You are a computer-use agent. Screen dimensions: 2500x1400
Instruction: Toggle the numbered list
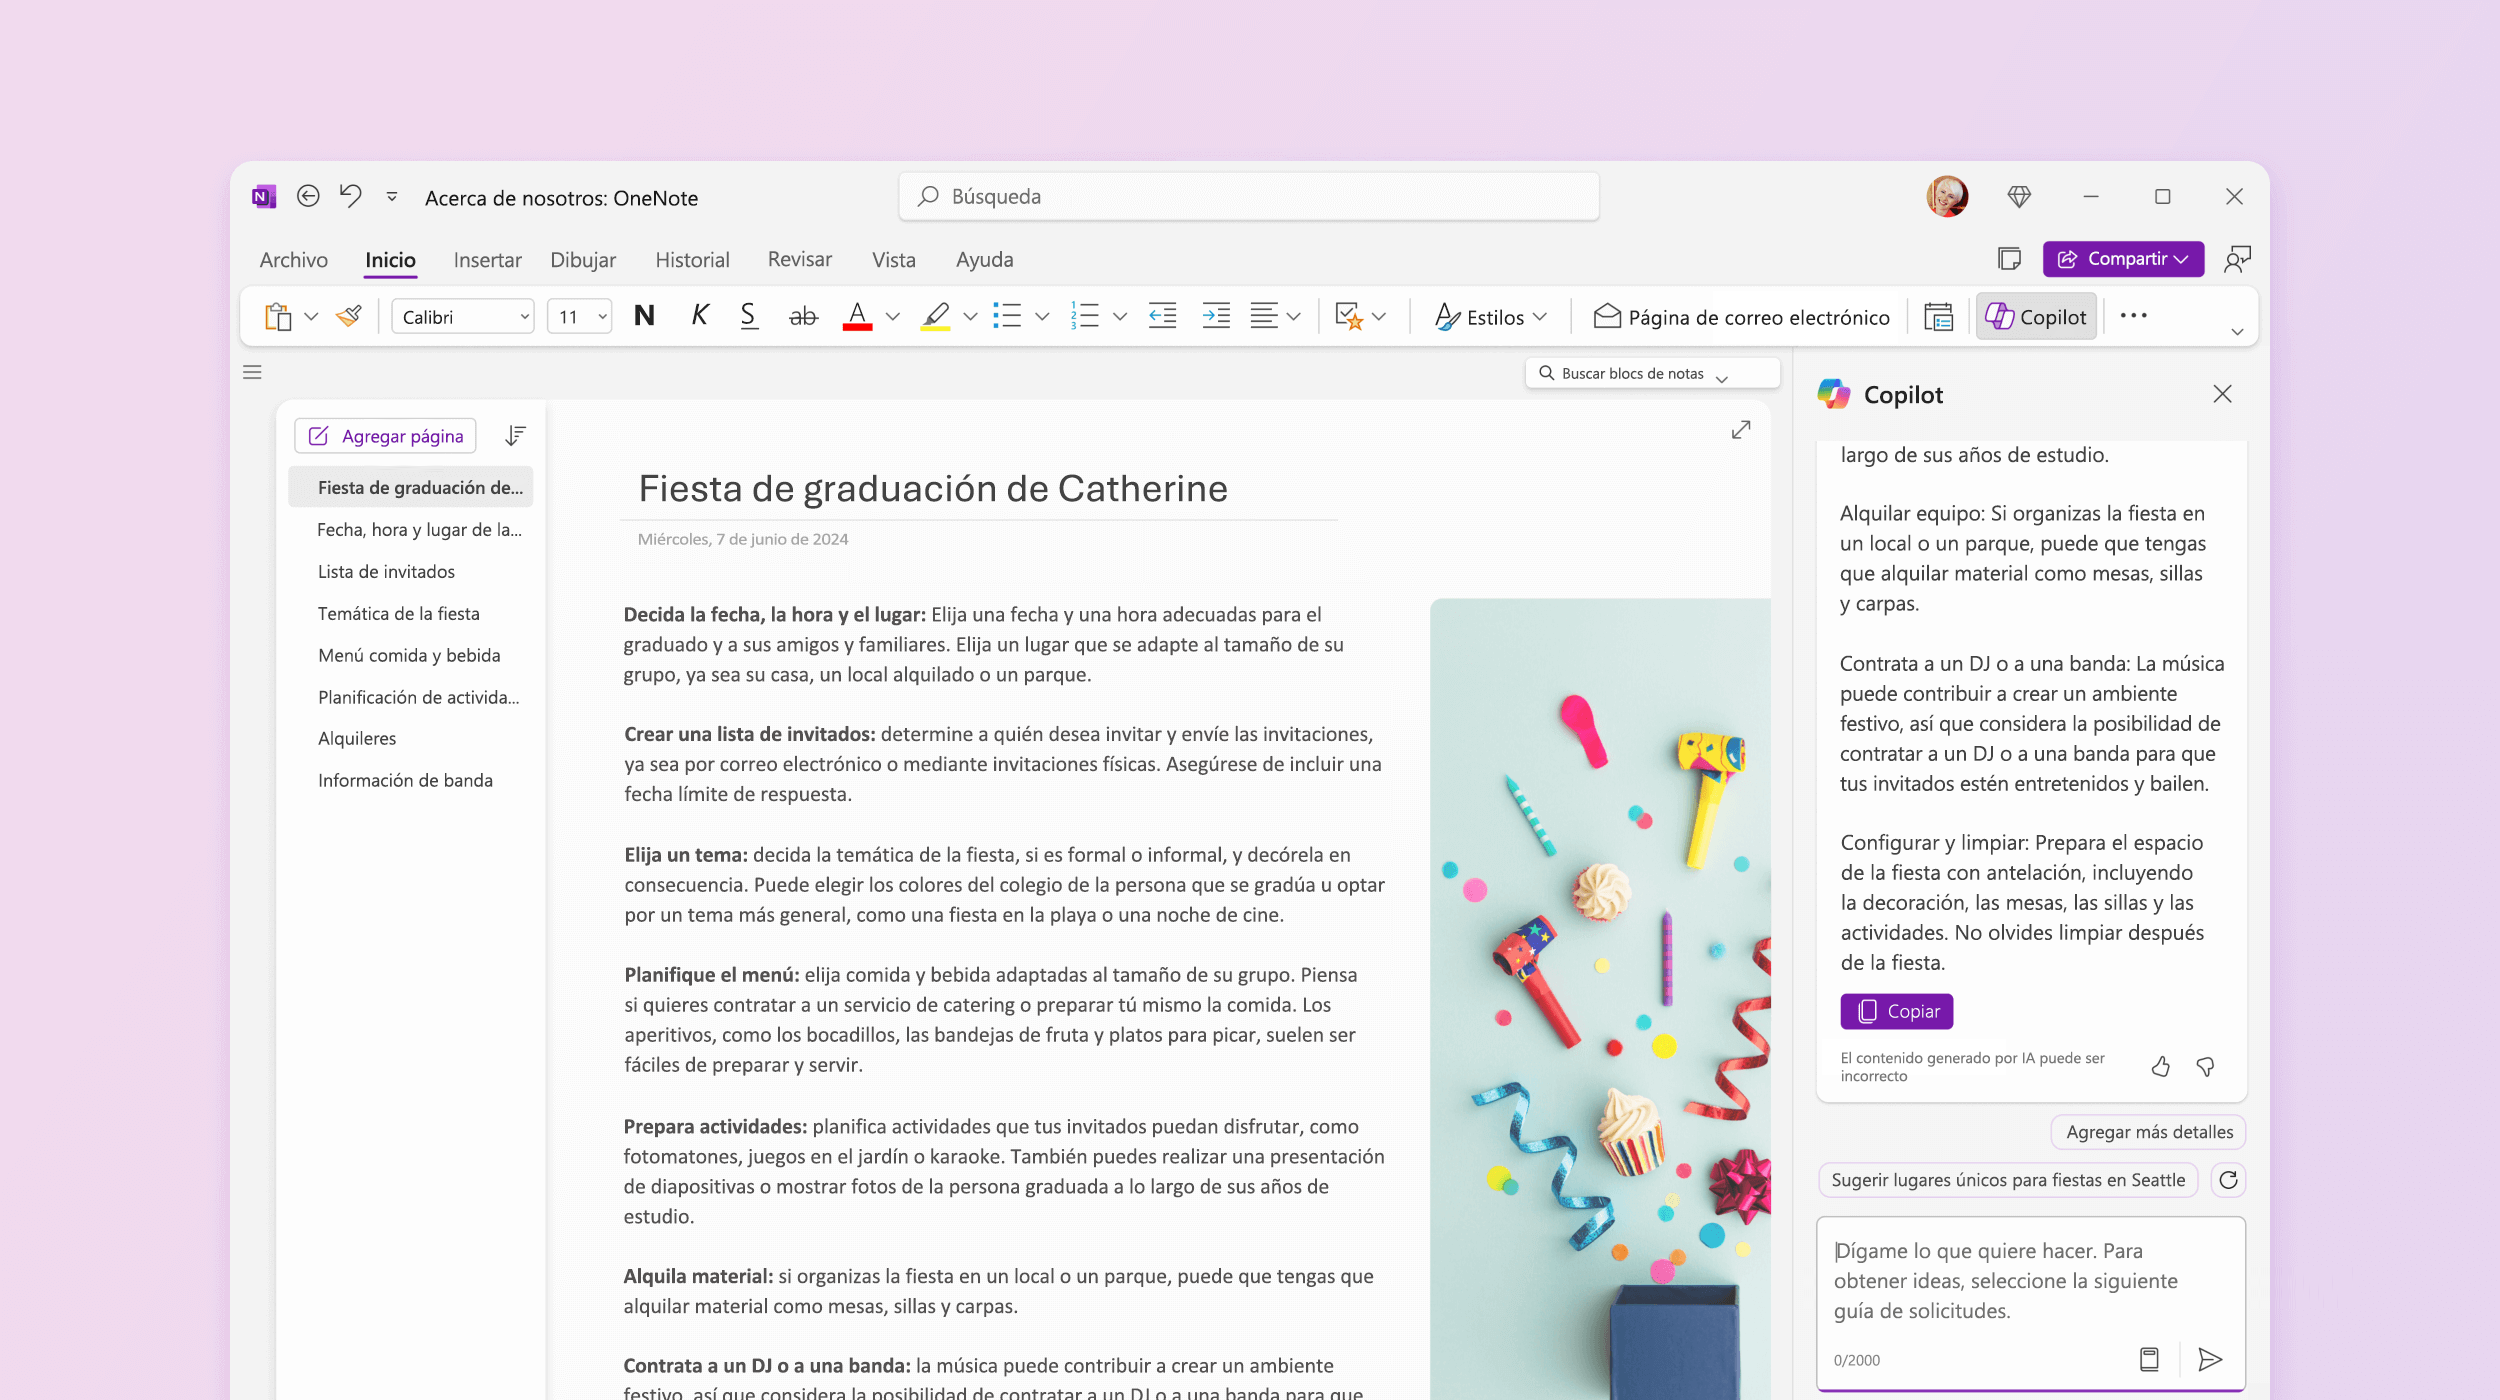(x=1084, y=316)
